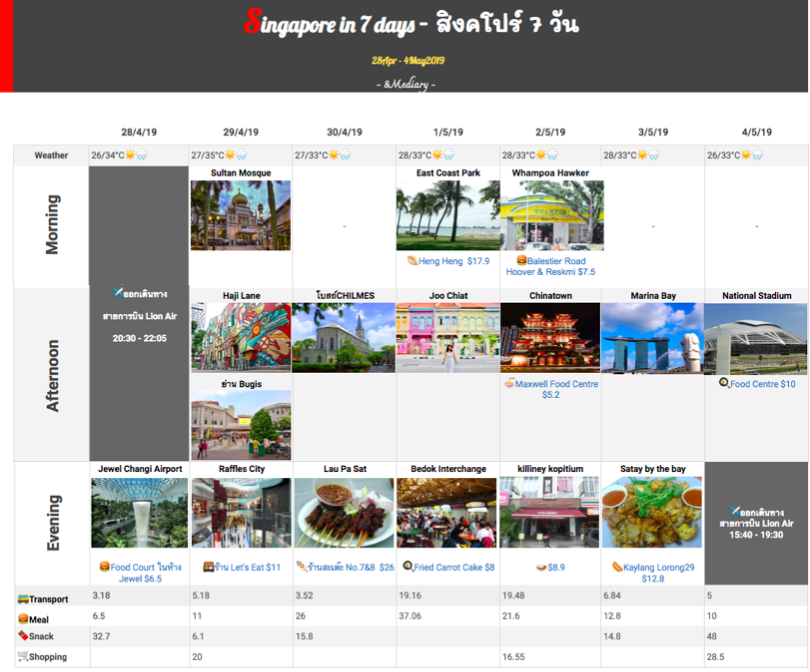
Task: Click the airplane icon in 28/4/19 flight cell
Action: pos(118,293)
